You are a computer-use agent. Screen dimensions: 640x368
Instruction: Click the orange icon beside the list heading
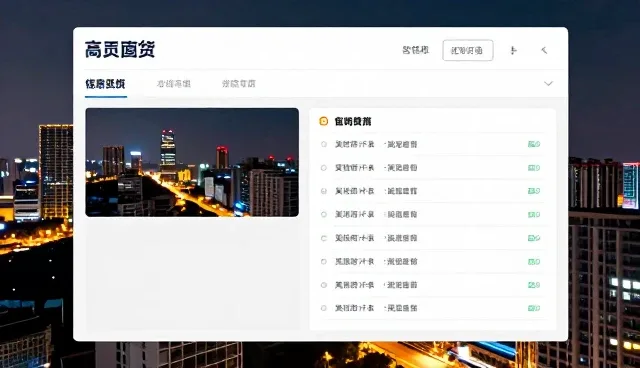[x=324, y=121]
